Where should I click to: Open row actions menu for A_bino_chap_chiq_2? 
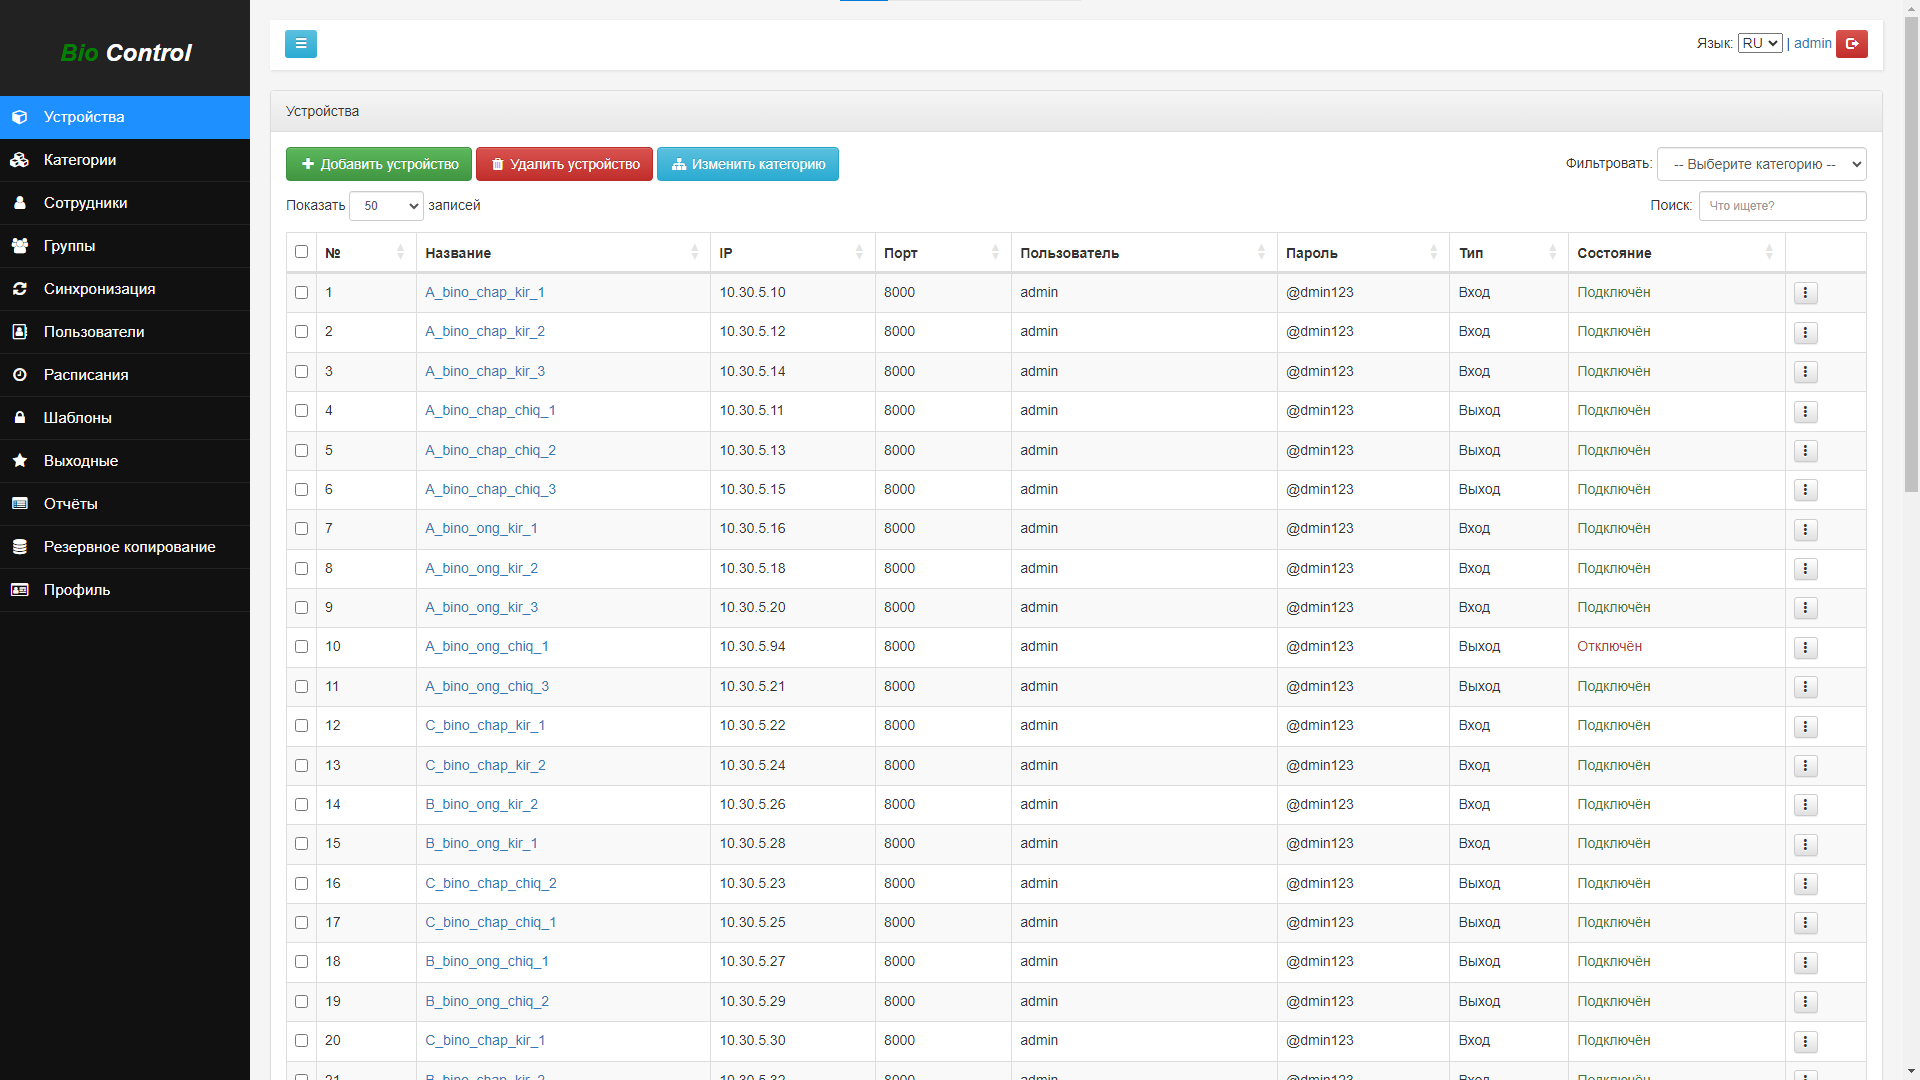pos(1806,451)
